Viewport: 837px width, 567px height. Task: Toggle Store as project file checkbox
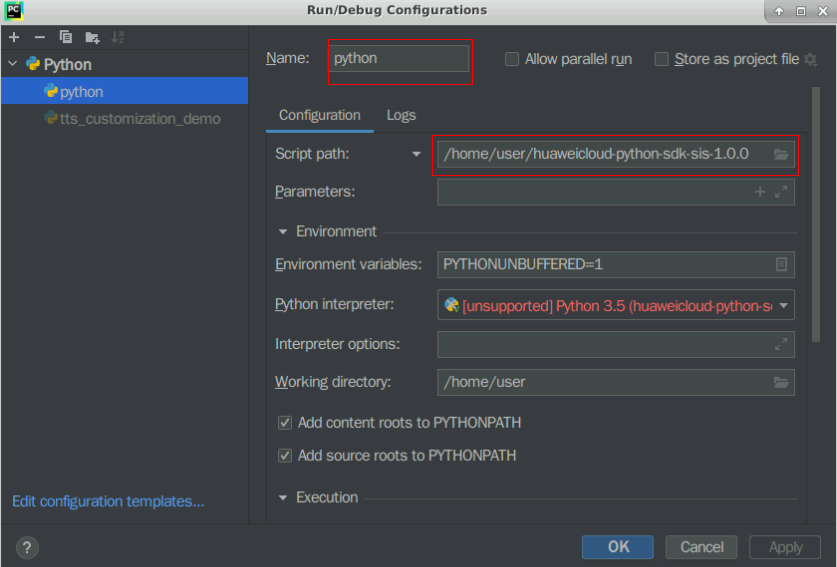point(661,59)
